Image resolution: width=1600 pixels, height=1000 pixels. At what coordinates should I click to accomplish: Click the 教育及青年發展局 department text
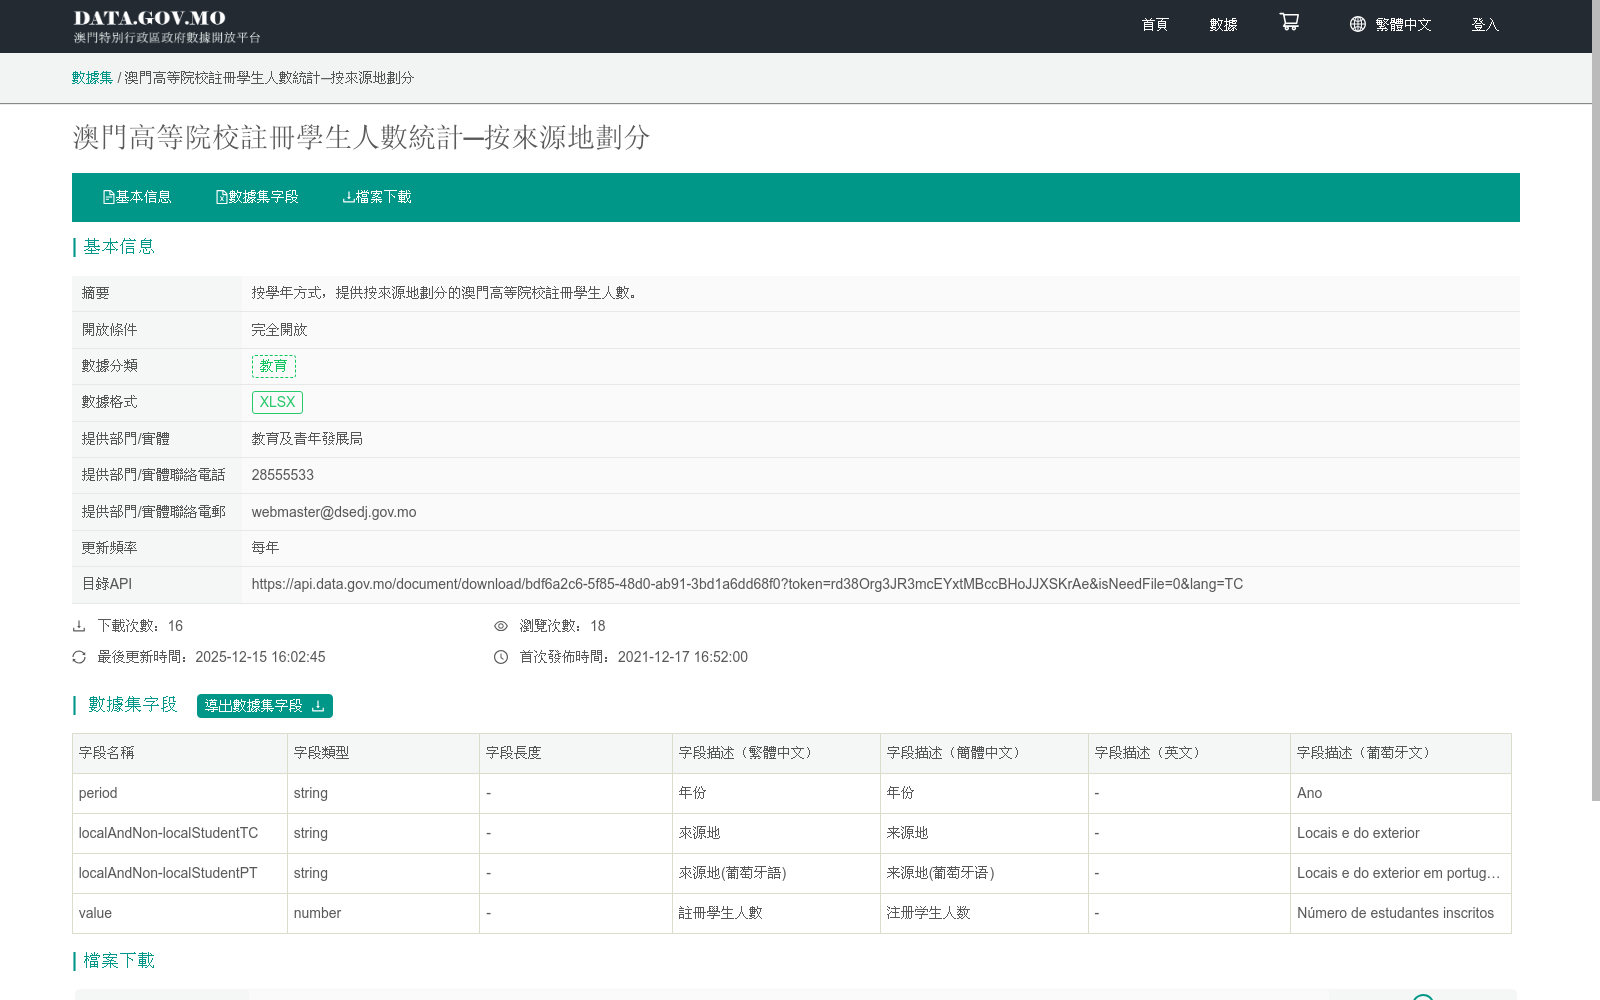pos(307,439)
